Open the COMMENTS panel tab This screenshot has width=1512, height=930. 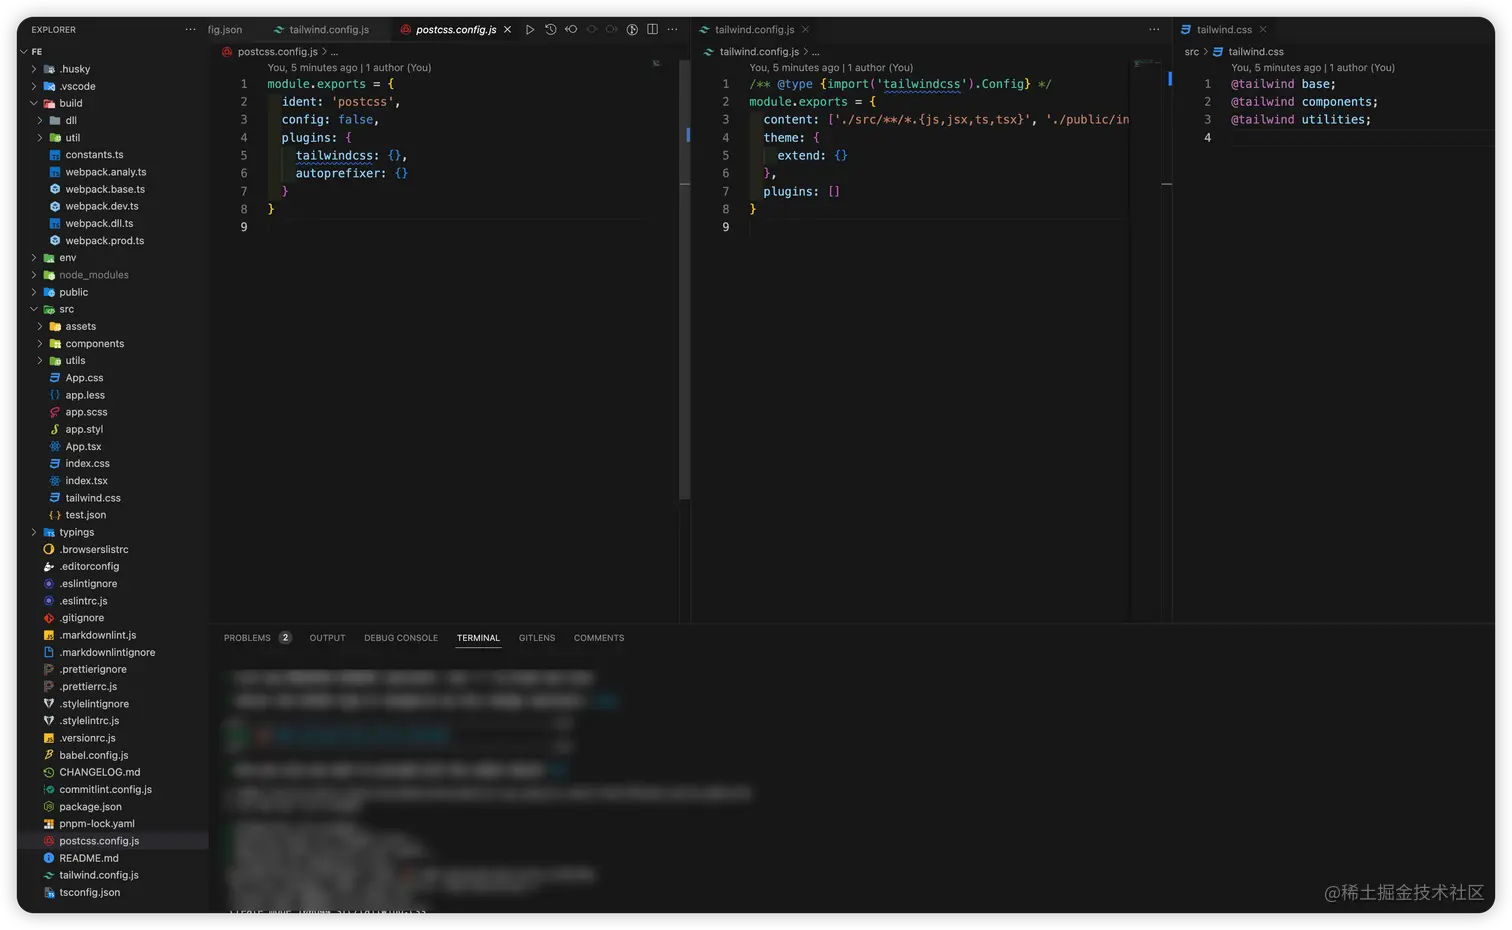[x=599, y=638]
